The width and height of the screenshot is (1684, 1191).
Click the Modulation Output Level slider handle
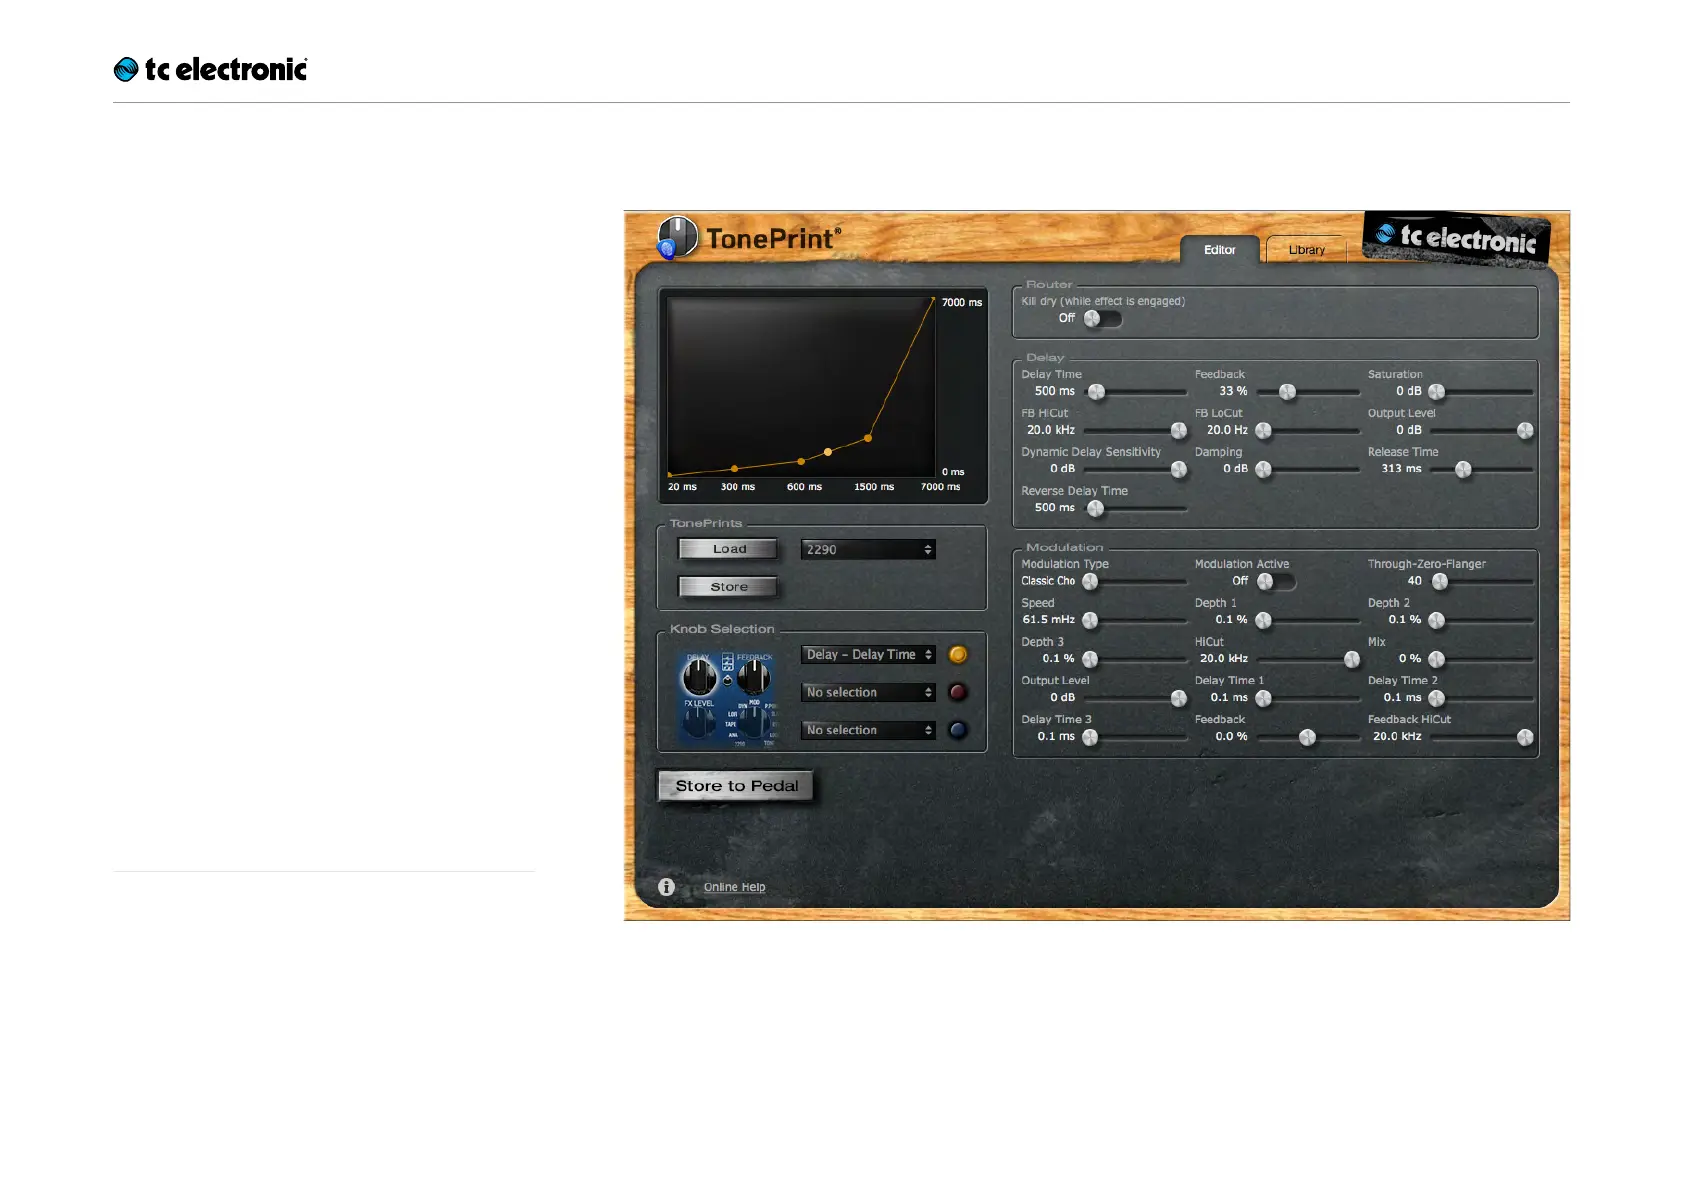click(1179, 699)
